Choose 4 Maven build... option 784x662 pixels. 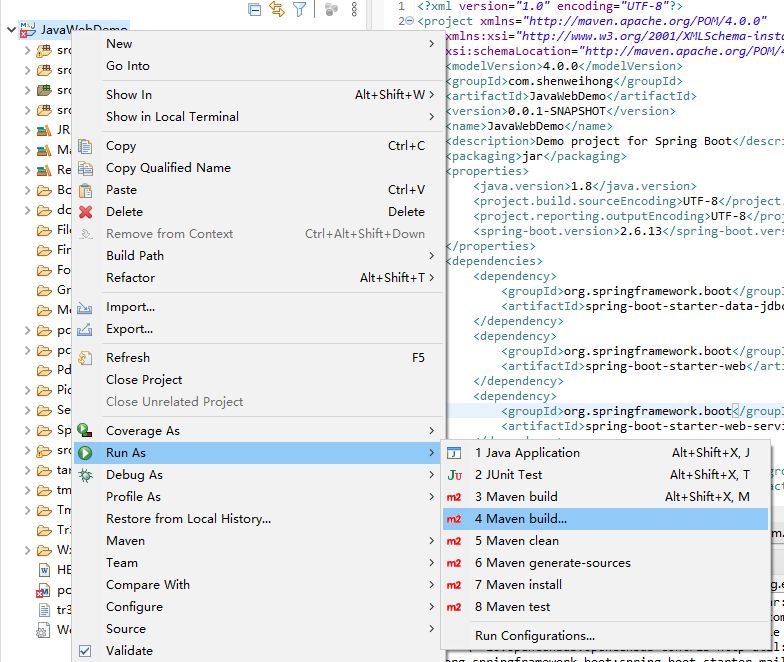pos(605,519)
